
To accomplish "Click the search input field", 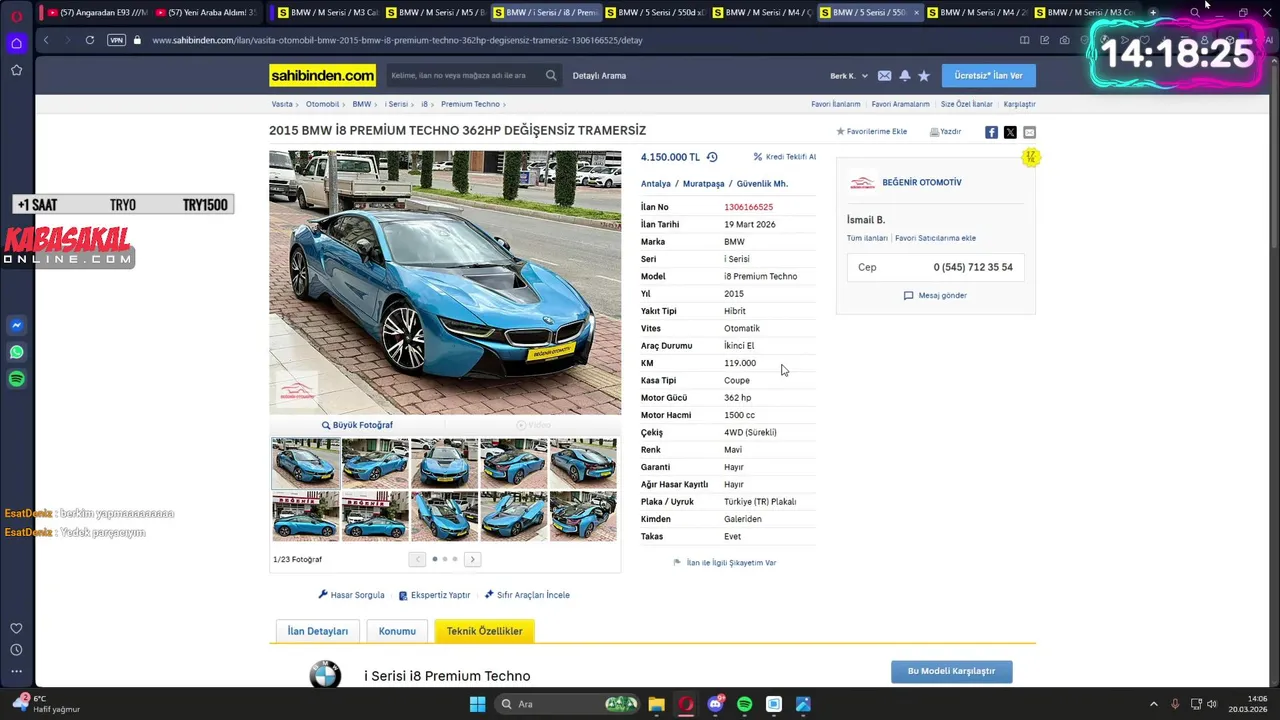I will 465,75.
